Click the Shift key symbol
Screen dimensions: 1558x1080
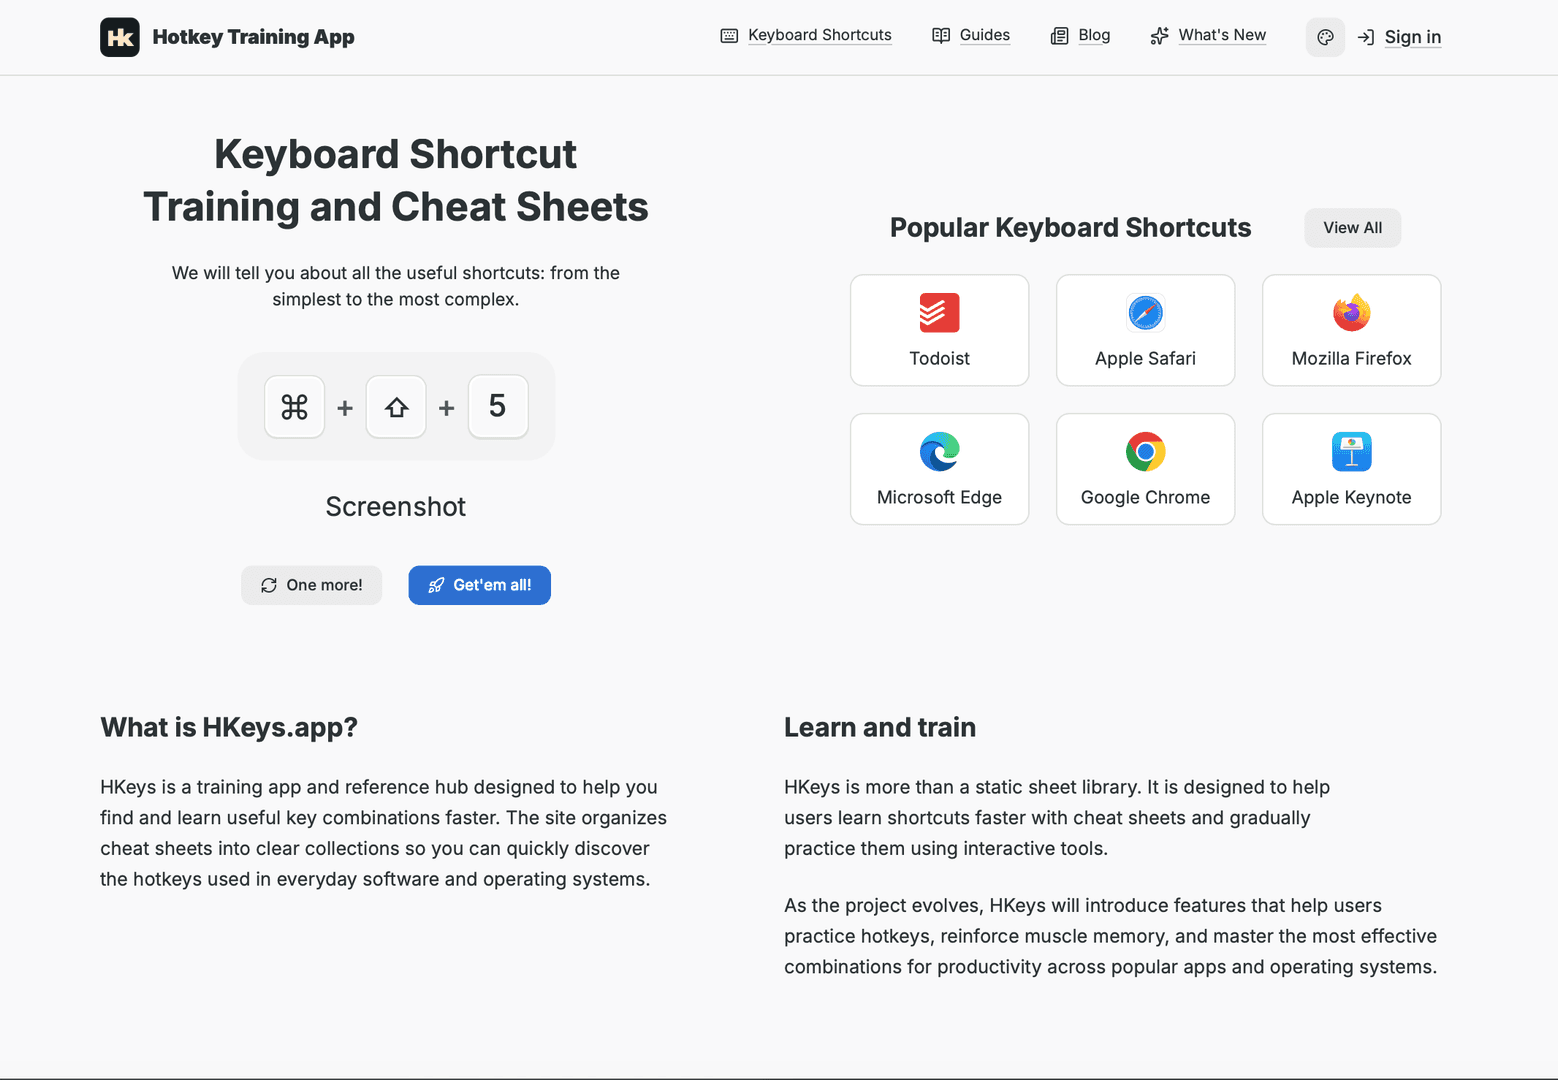point(396,407)
